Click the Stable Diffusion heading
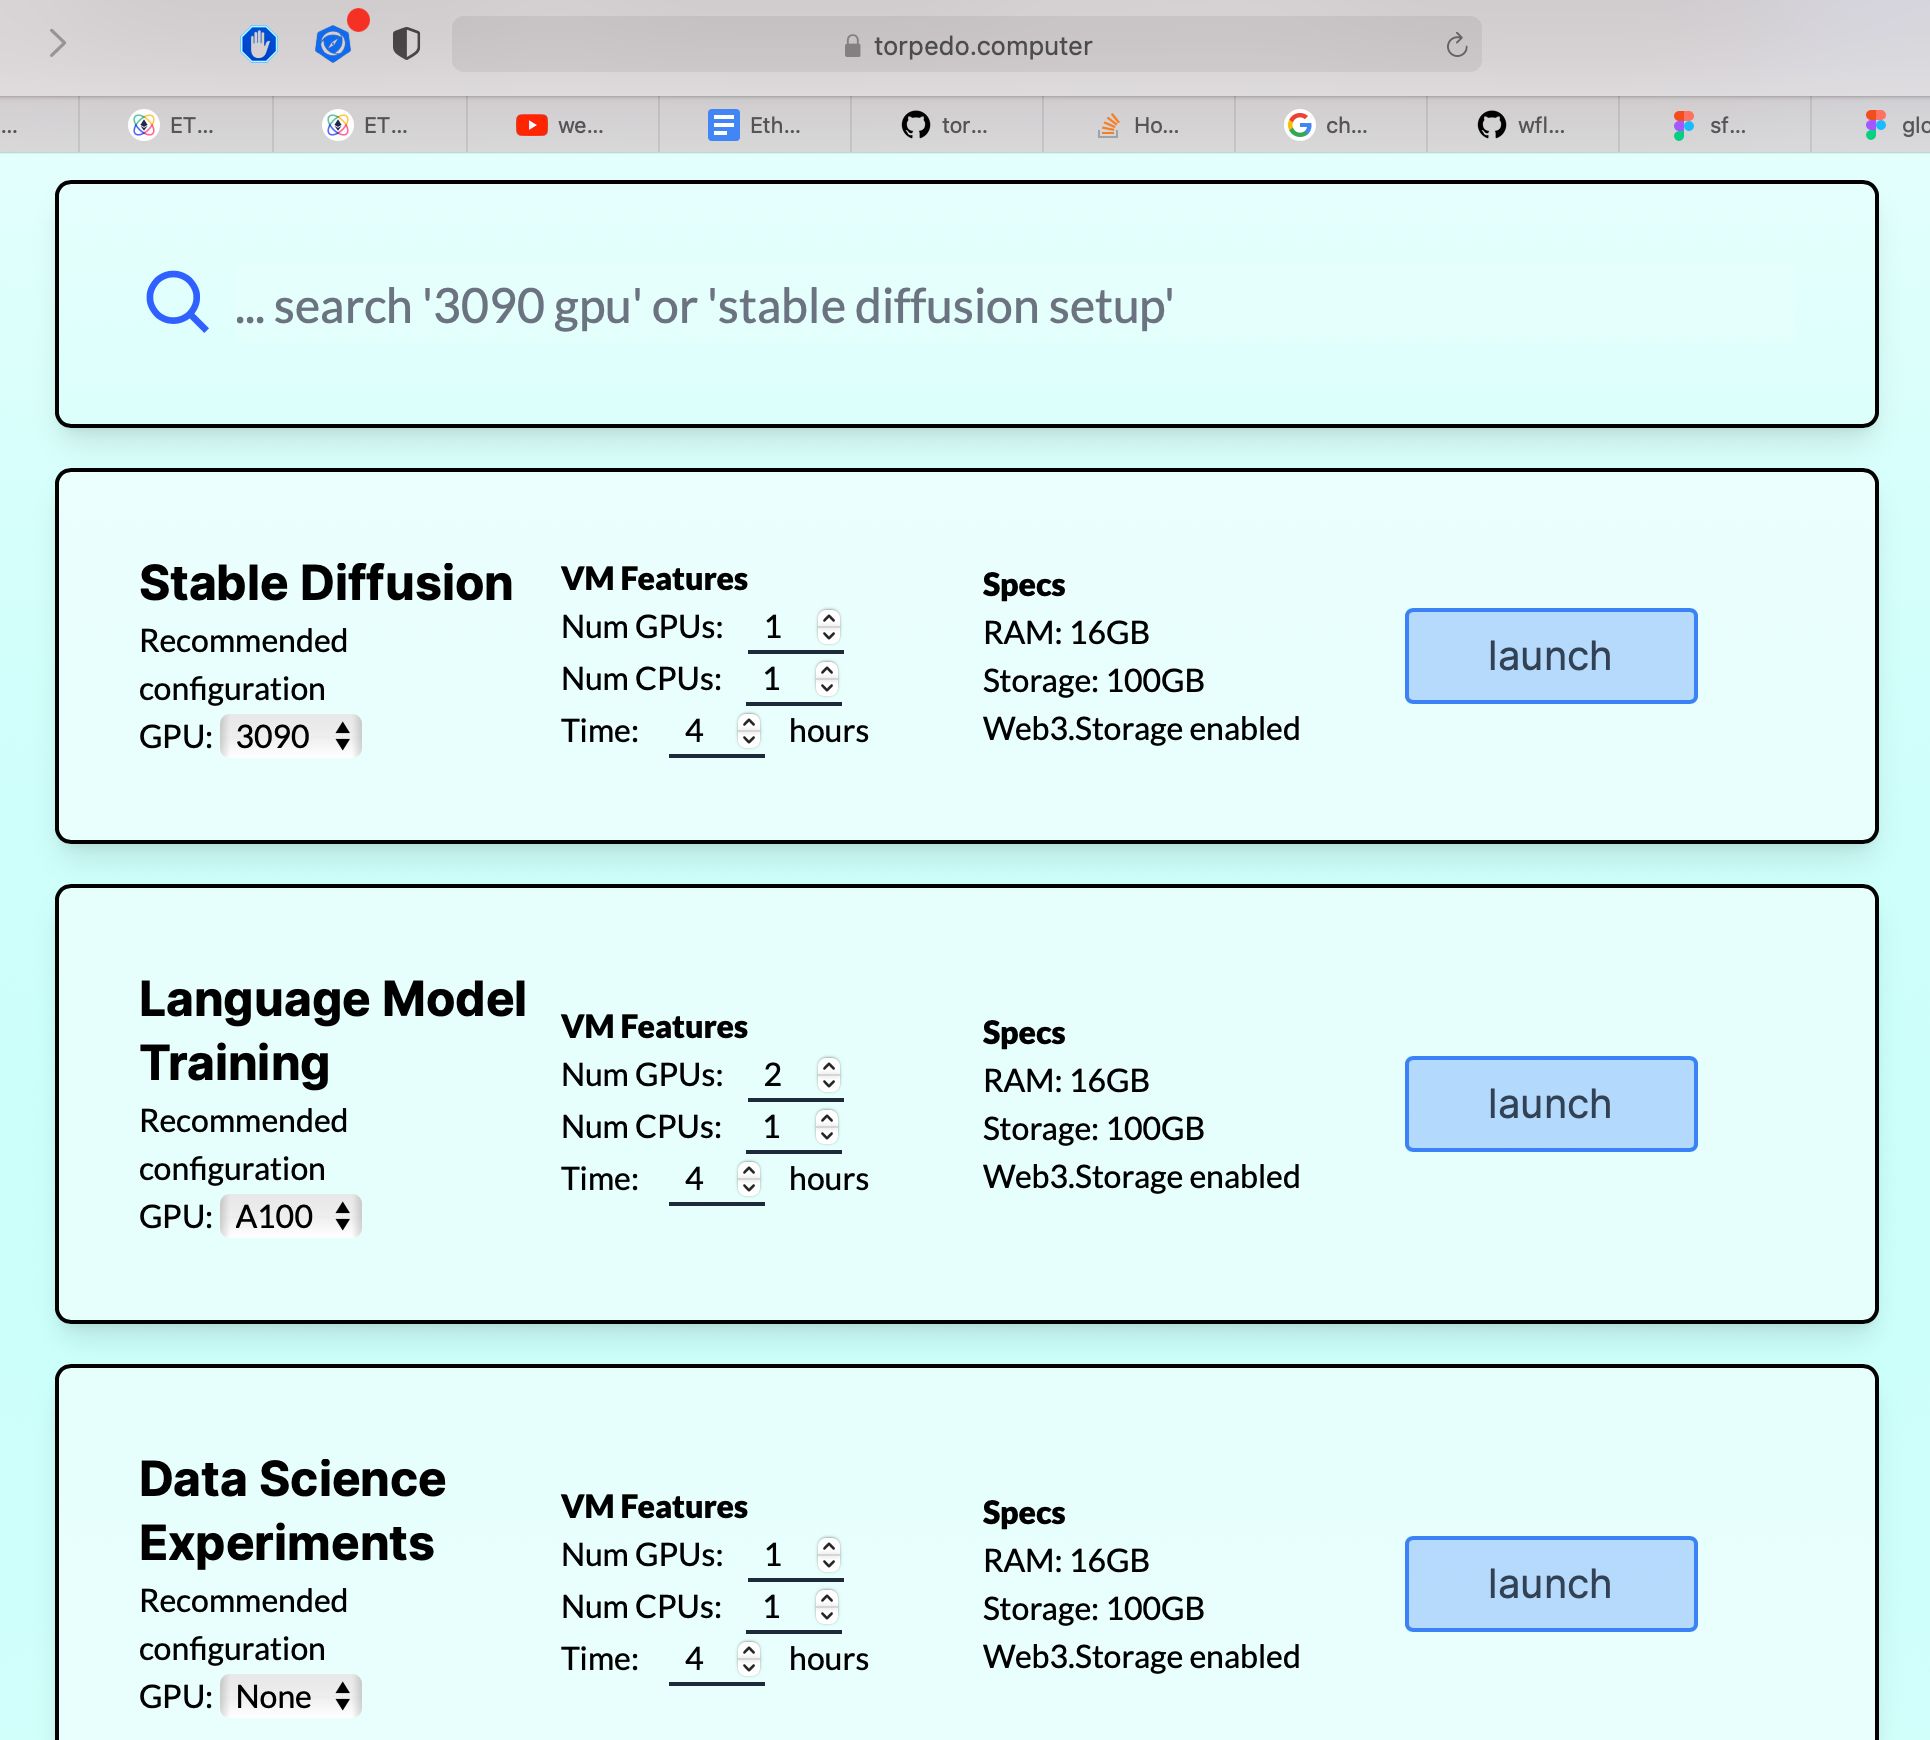 [326, 583]
